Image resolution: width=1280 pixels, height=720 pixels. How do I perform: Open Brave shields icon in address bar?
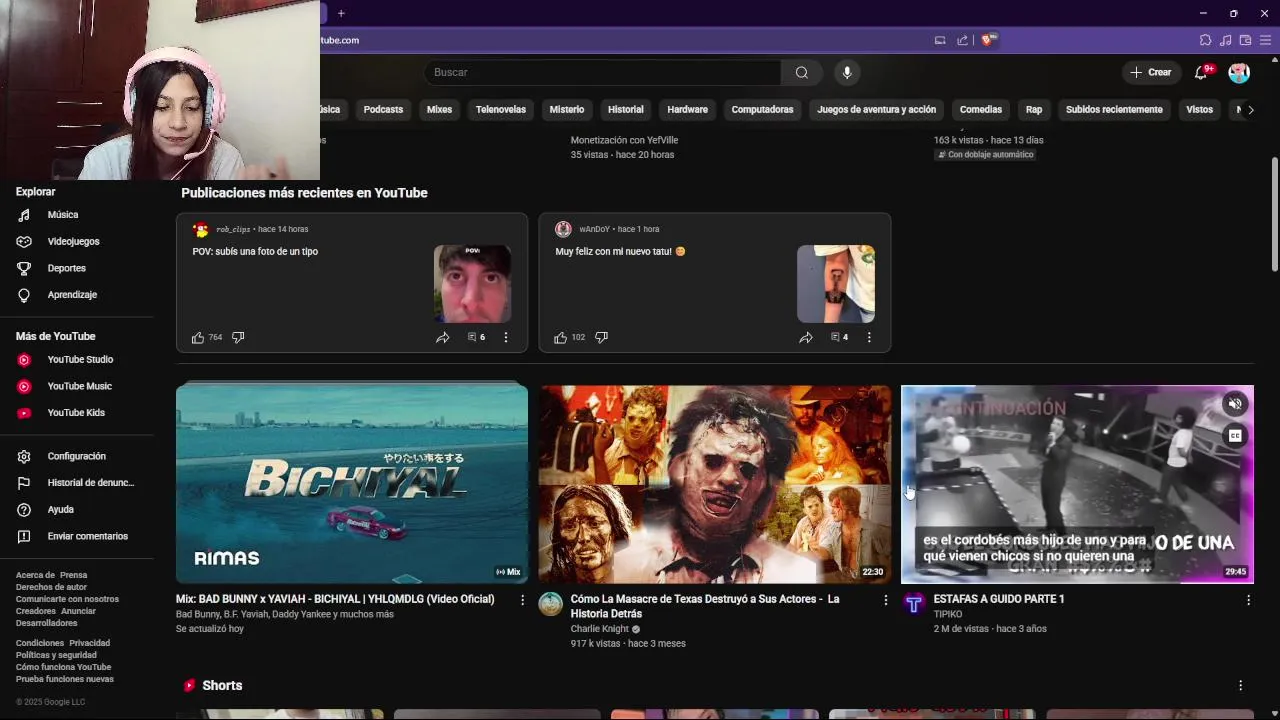tap(988, 40)
